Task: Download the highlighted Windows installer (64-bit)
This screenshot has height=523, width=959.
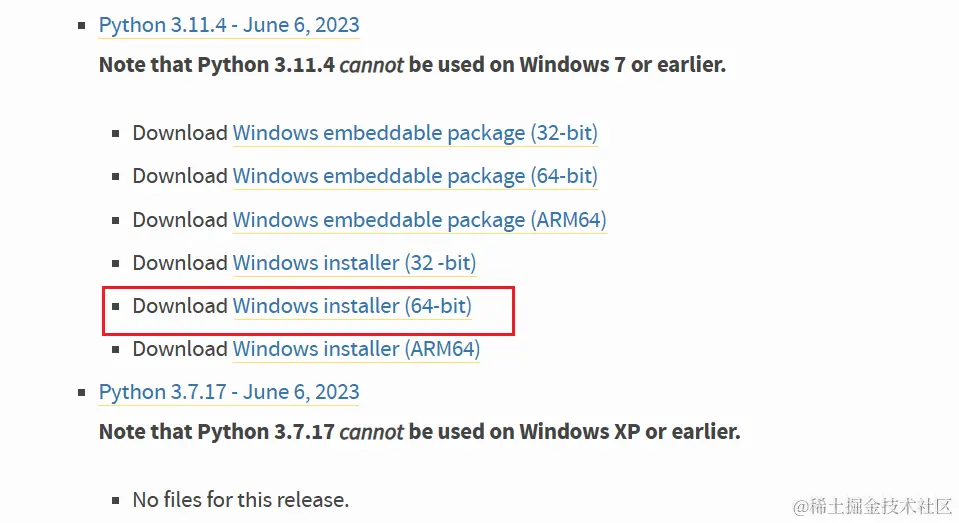Action: [352, 306]
